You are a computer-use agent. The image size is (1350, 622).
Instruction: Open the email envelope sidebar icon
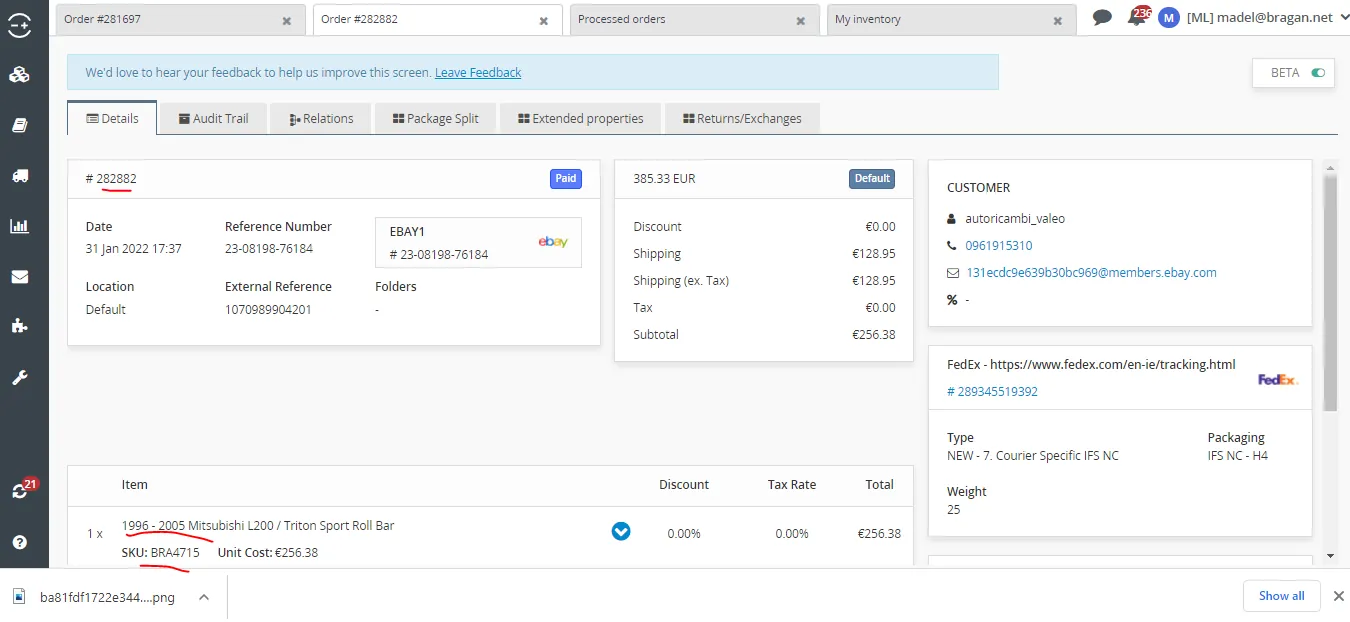pyautogui.click(x=19, y=277)
